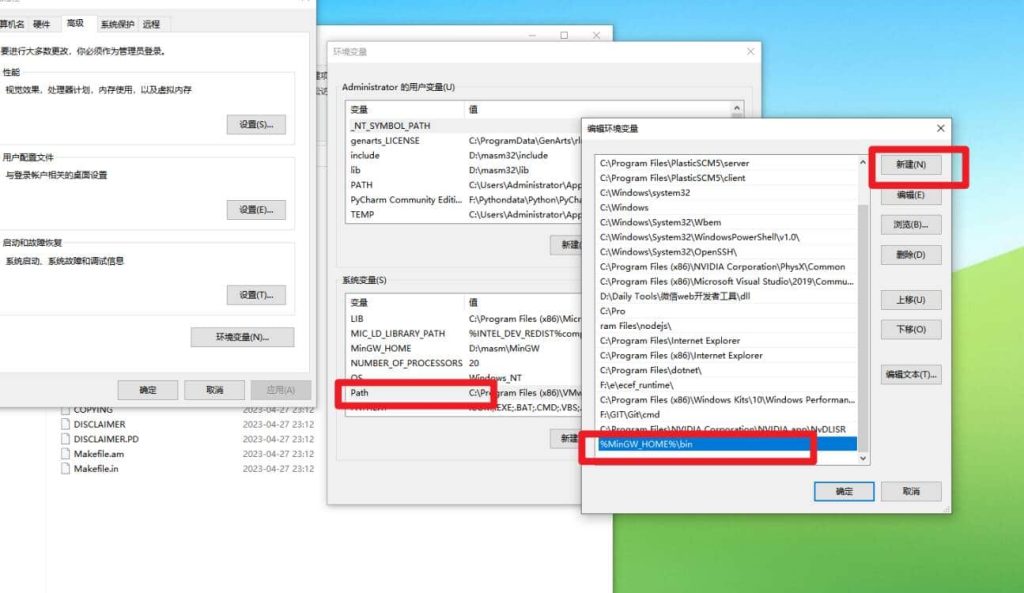Click 新建(N) to add a path entry
Image resolution: width=1024 pixels, height=593 pixels.
click(x=911, y=164)
